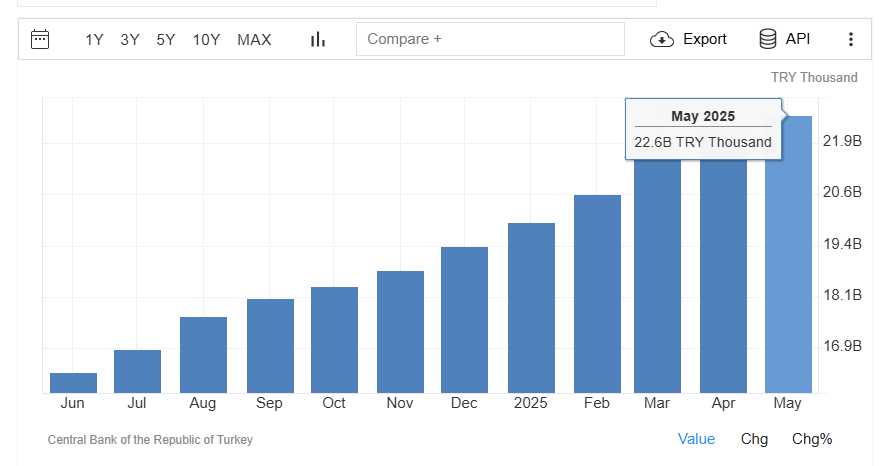The height and width of the screenshot is (466, 879).
Task: Select the 1Y time range
Action: (94, 40)
